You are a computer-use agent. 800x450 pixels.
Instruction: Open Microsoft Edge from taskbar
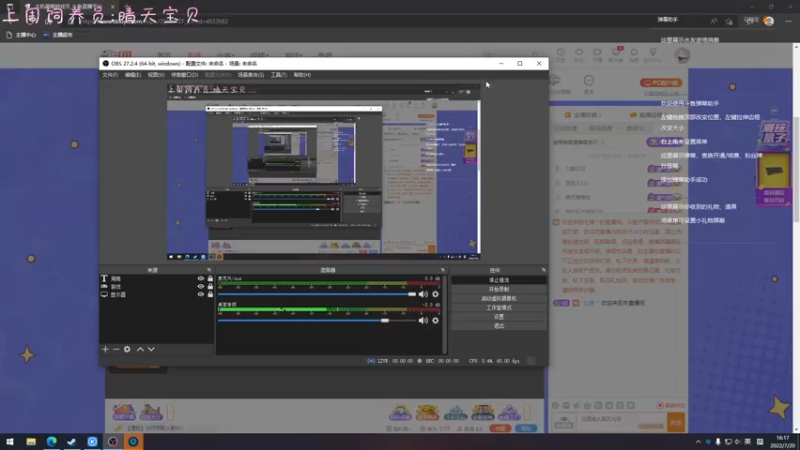52,441
